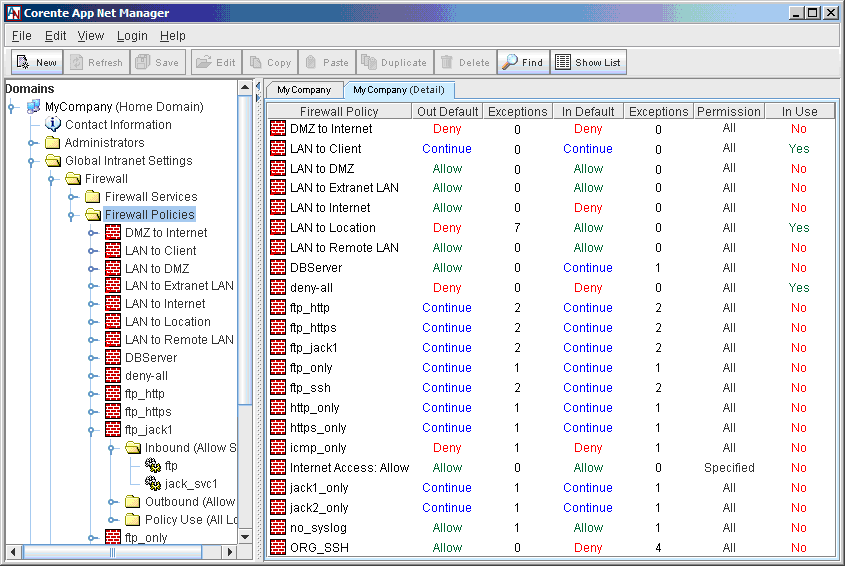The width and height of the screenshot is (845, 566).
Task: Click the Paste toolbar button
Action: [x=327, y=63]
